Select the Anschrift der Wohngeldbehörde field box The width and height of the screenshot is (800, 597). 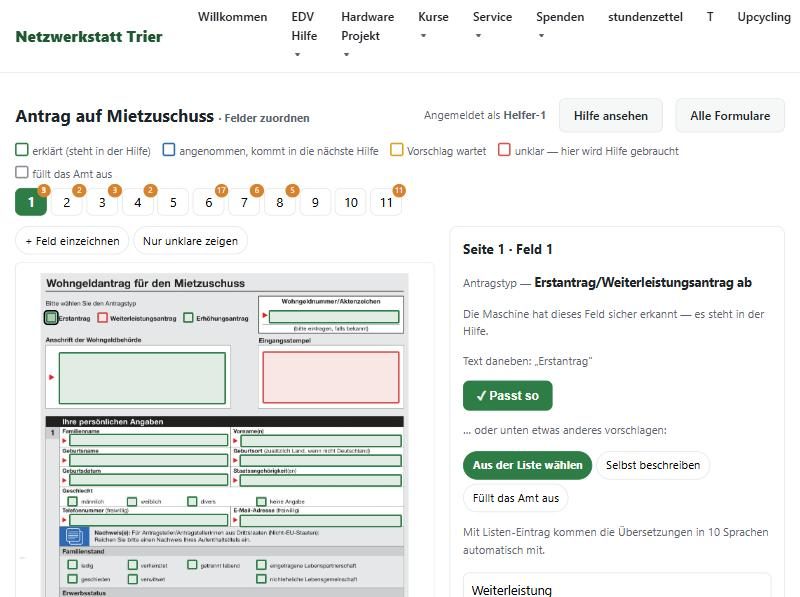pyautogui.click(x=142, y=378)
